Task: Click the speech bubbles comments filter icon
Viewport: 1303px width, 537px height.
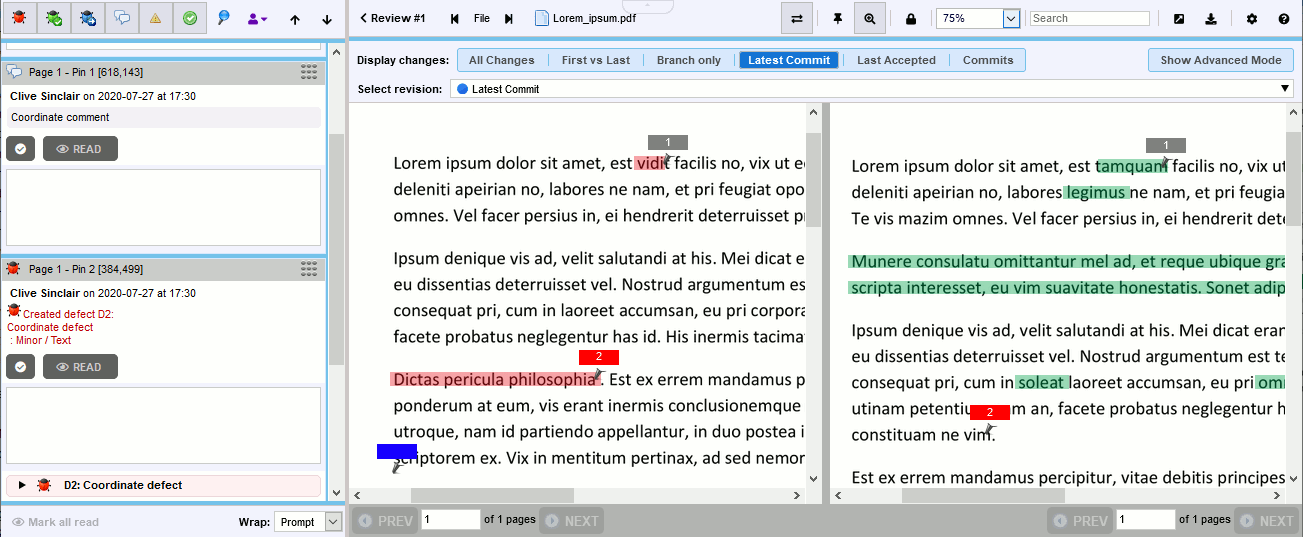Action: (122, 18)
